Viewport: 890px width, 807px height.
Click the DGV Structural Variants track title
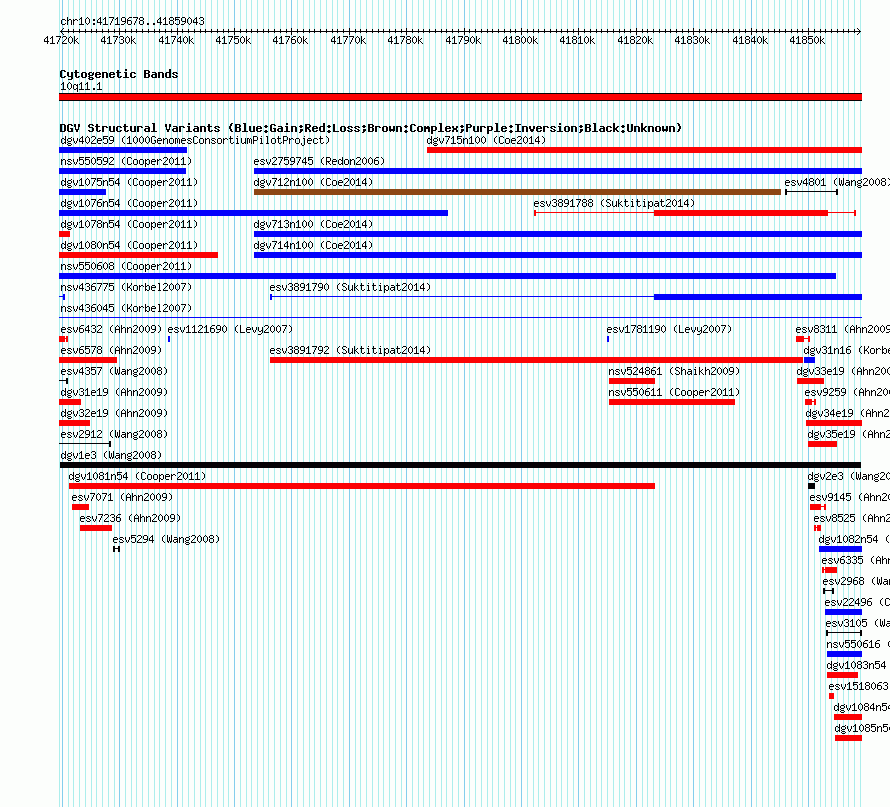(371, 128)
